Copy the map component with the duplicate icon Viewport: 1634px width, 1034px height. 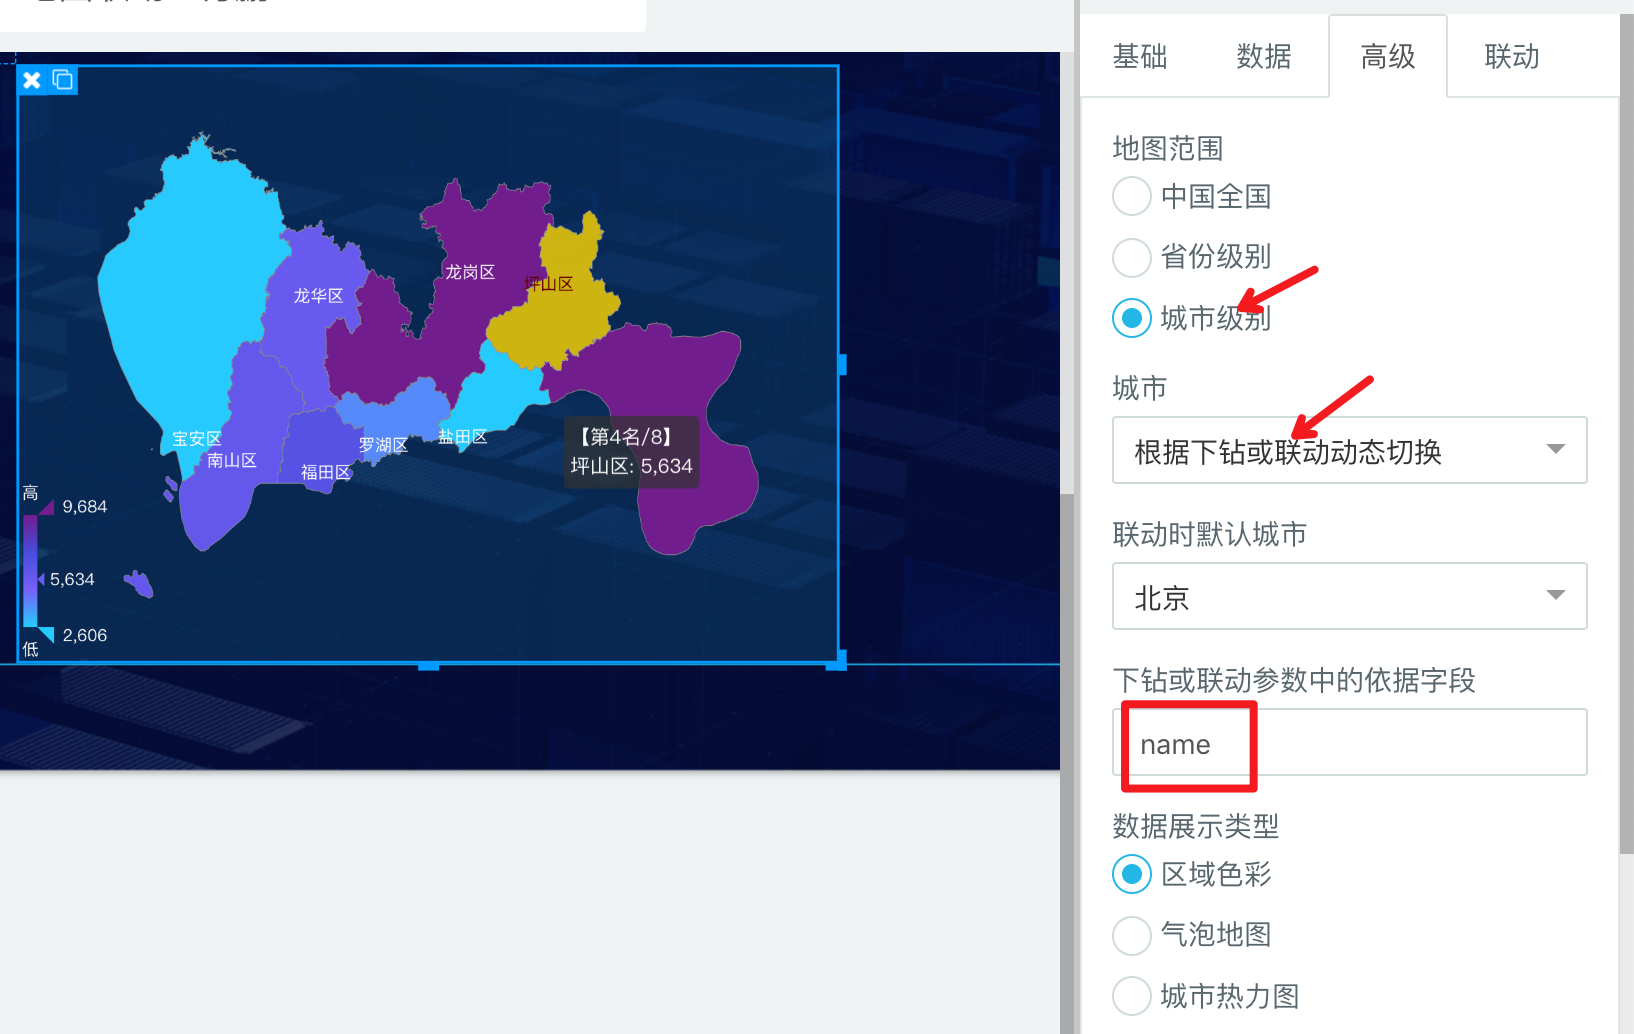(x=63, y=80)
